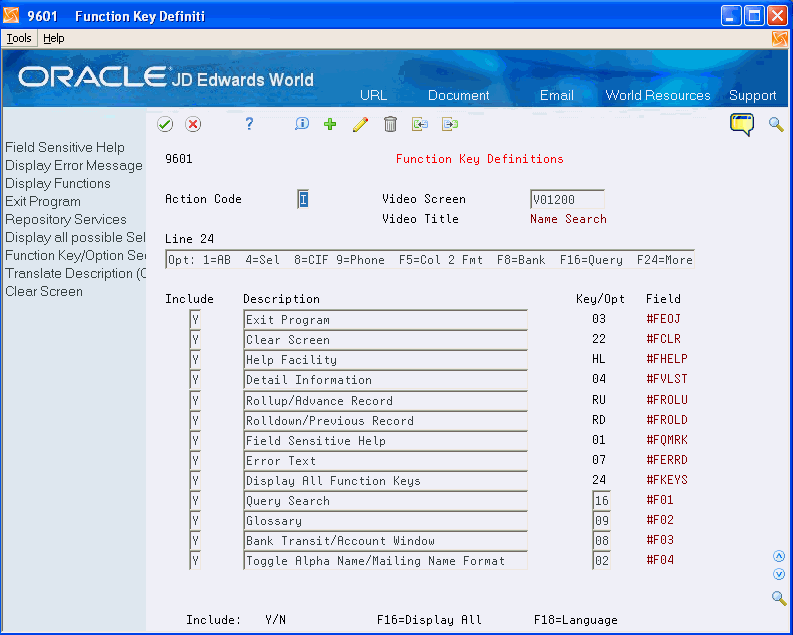Click the red X cancel icon
This screenshot has width=793, height=635.
pyautogui.click(x=193, y=124)
